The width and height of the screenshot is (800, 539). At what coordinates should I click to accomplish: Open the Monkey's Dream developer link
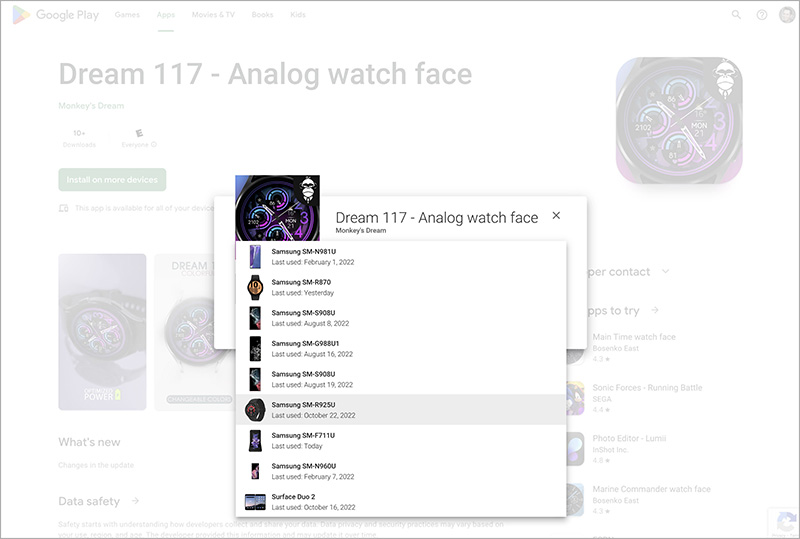pos(91,106)
